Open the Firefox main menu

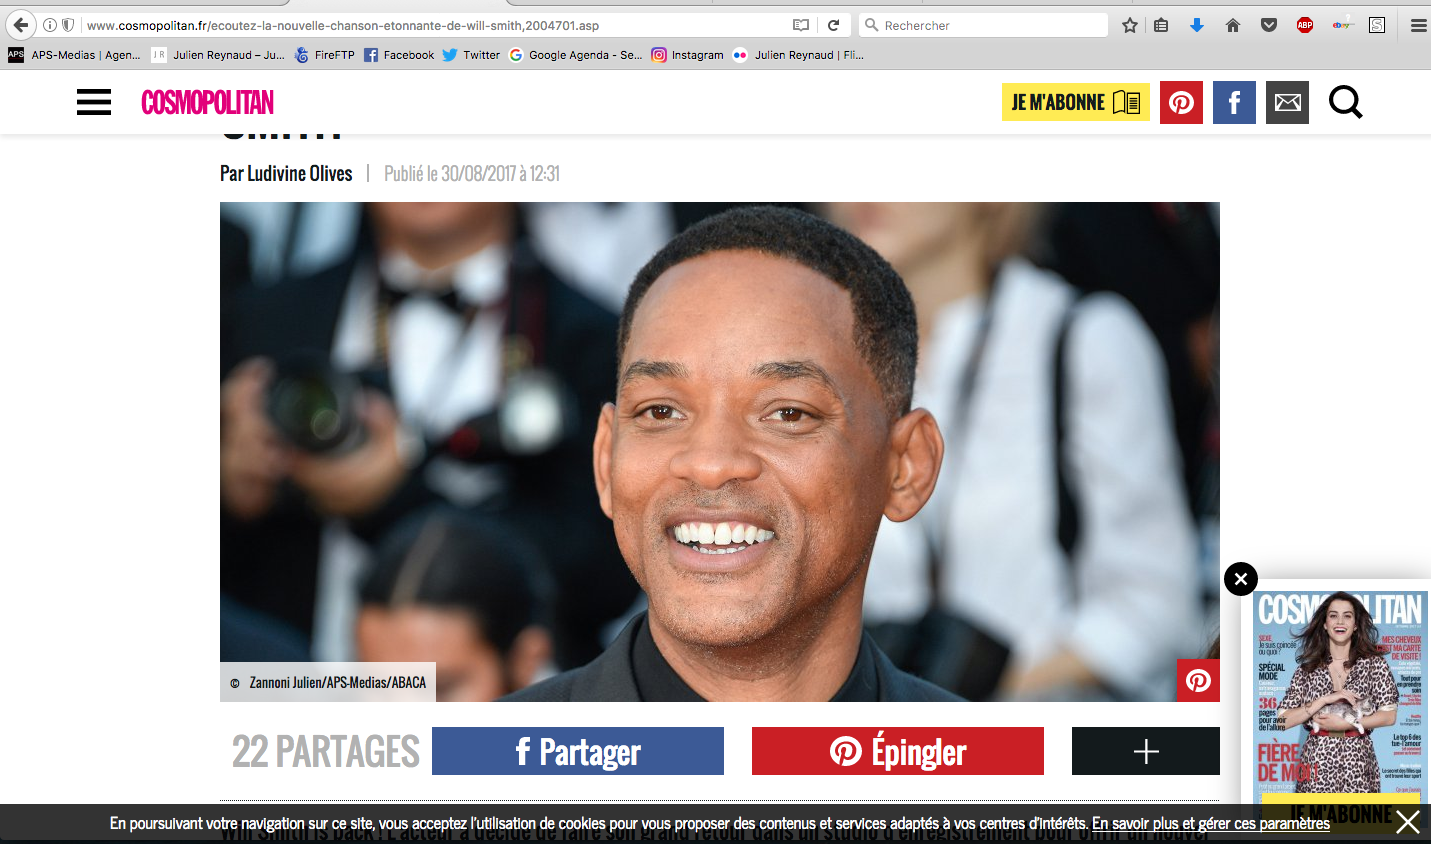point(1418,25)
